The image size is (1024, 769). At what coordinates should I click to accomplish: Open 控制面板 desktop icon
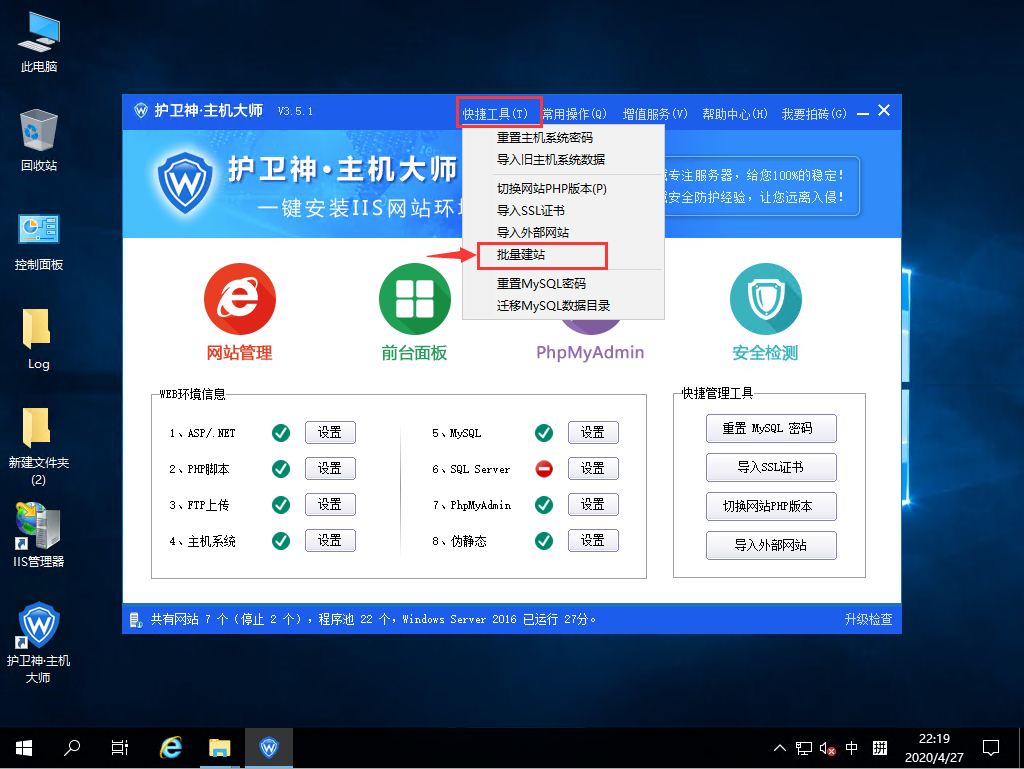point(39,231)
